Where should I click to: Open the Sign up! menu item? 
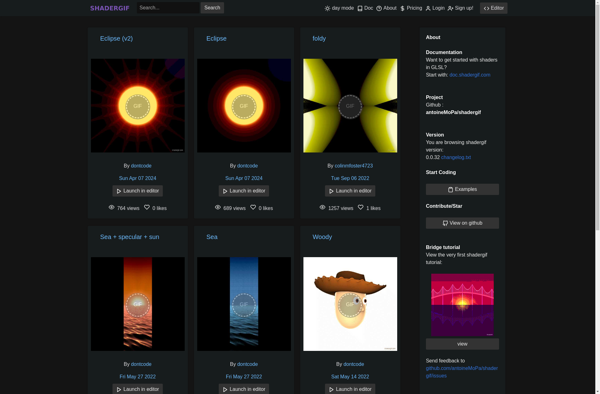[460, 8]
